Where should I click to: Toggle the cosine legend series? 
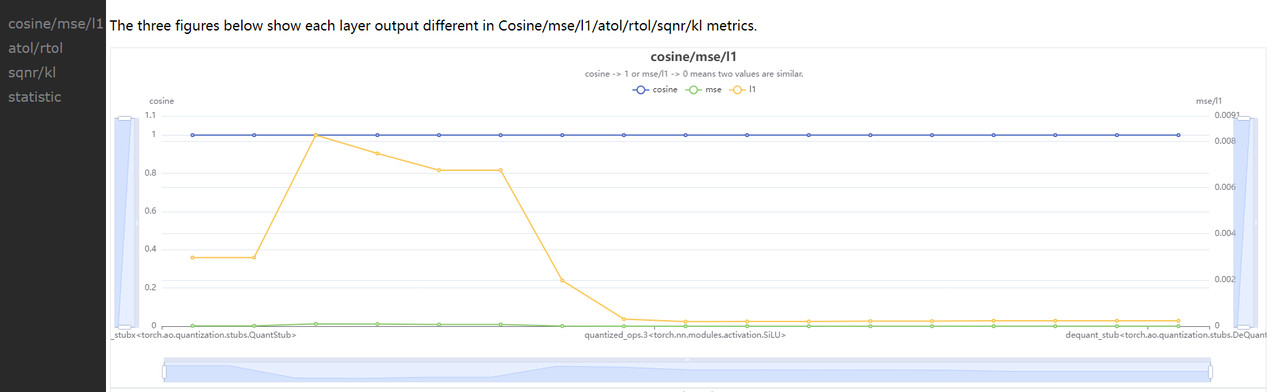656,90
